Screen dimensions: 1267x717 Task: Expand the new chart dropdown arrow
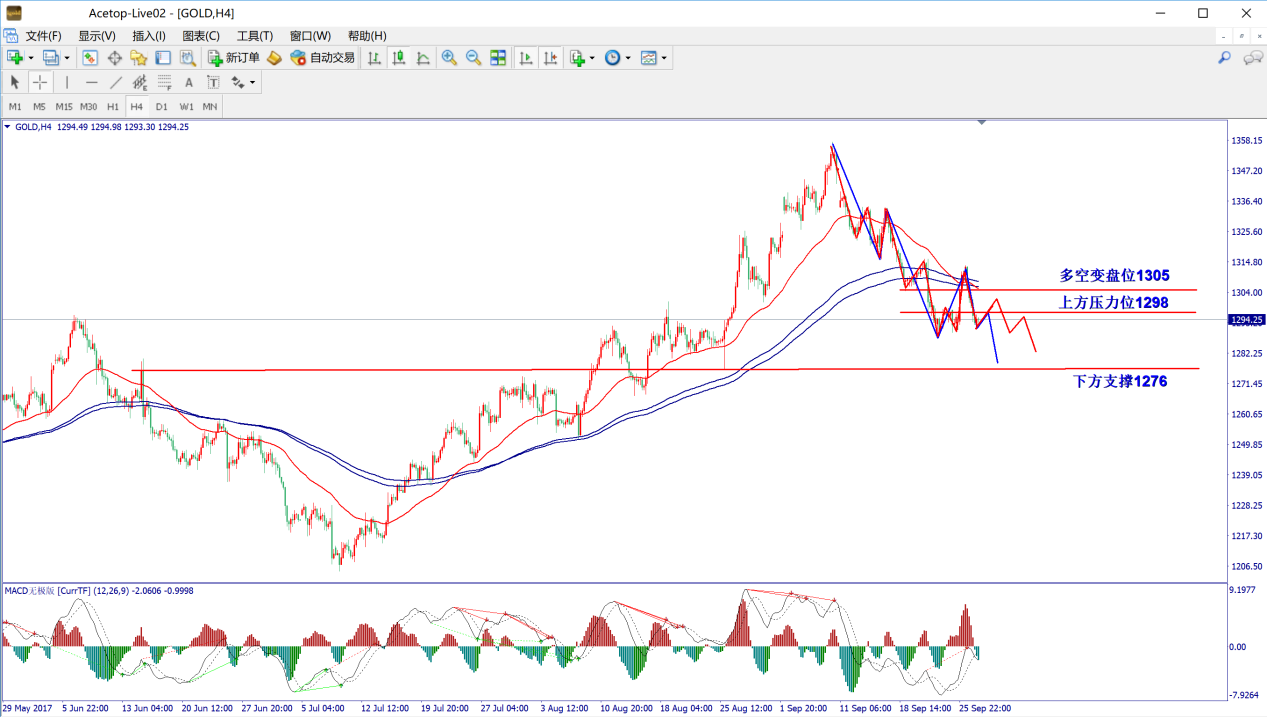point(31,58)
